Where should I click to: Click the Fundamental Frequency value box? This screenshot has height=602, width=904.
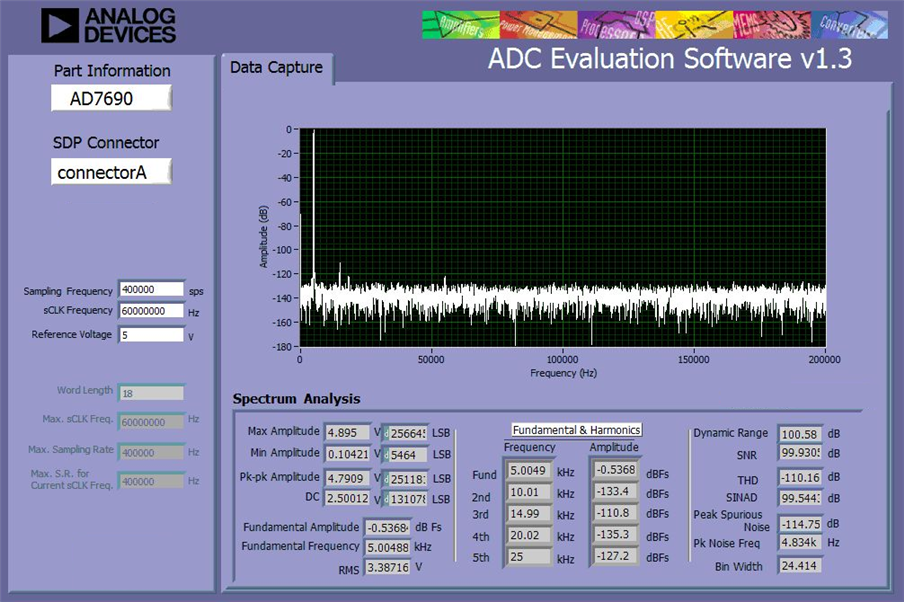[x=387, y=547]
